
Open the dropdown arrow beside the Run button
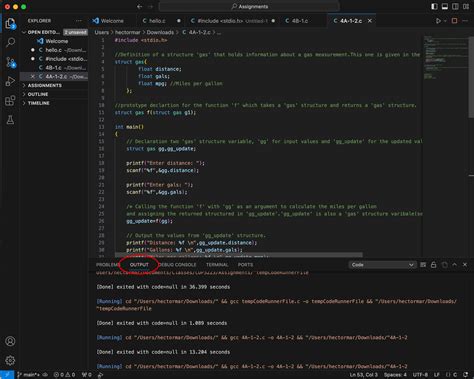(445, 21)
